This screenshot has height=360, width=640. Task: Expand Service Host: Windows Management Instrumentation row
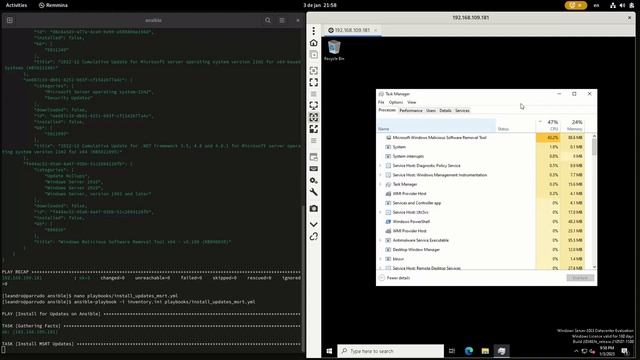click(380, 175)
